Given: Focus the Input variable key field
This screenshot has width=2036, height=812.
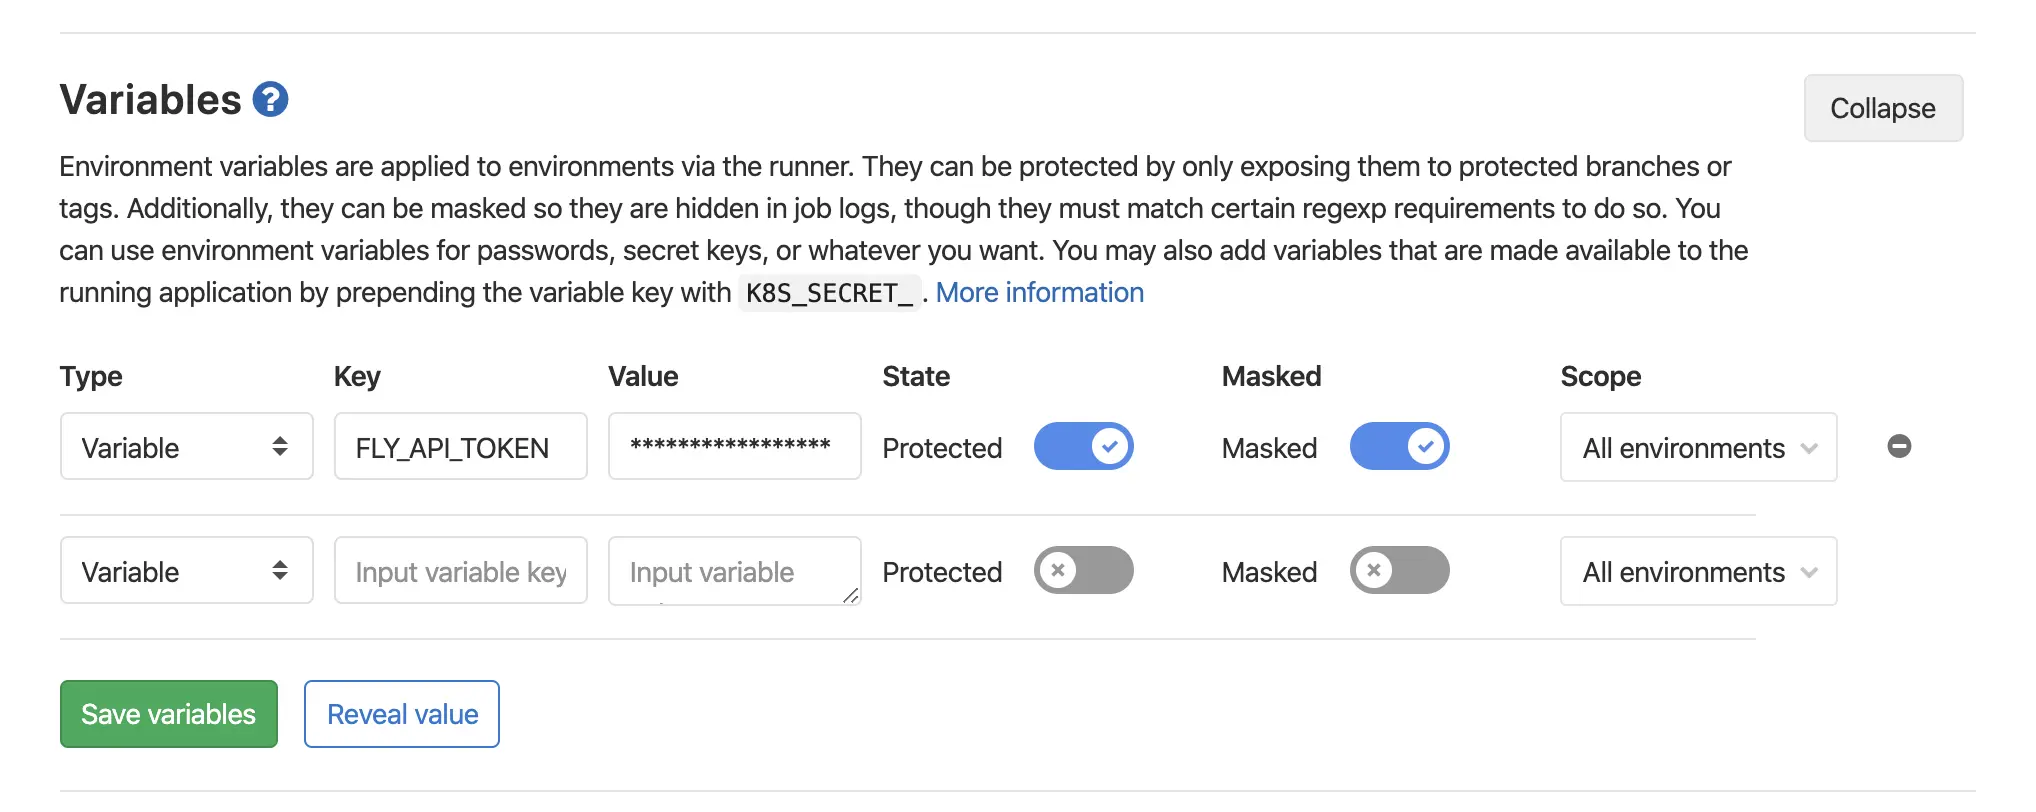Looking at the screenshot, I should tap(460, 570).
